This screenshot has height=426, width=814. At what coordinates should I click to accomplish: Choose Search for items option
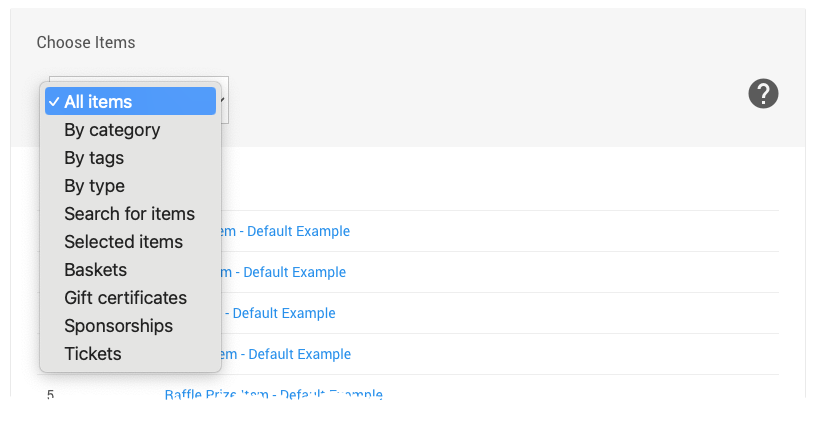129,214
